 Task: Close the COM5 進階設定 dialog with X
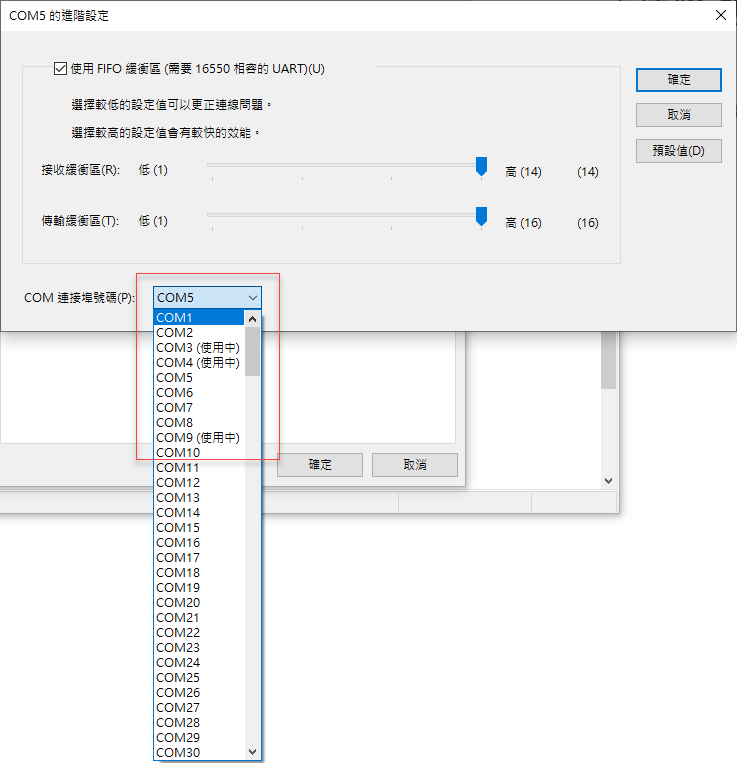(720, 15)
